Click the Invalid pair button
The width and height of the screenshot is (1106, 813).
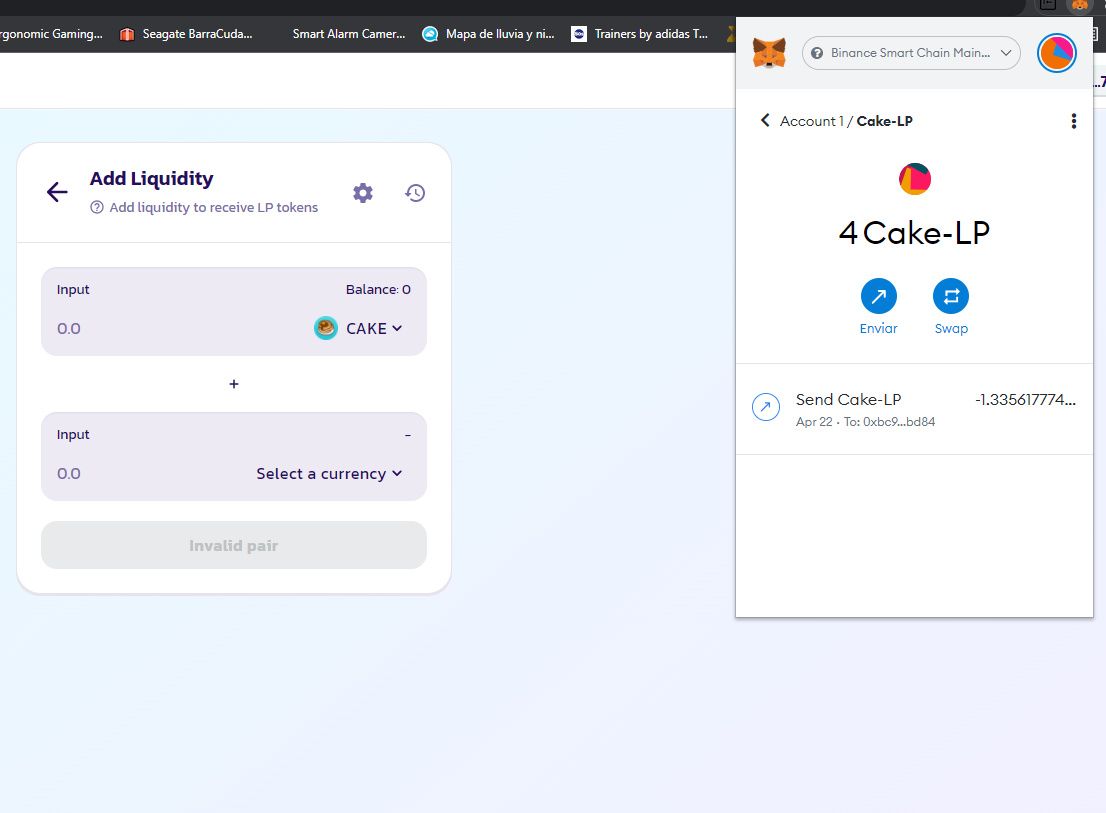(x=233, y=545)
